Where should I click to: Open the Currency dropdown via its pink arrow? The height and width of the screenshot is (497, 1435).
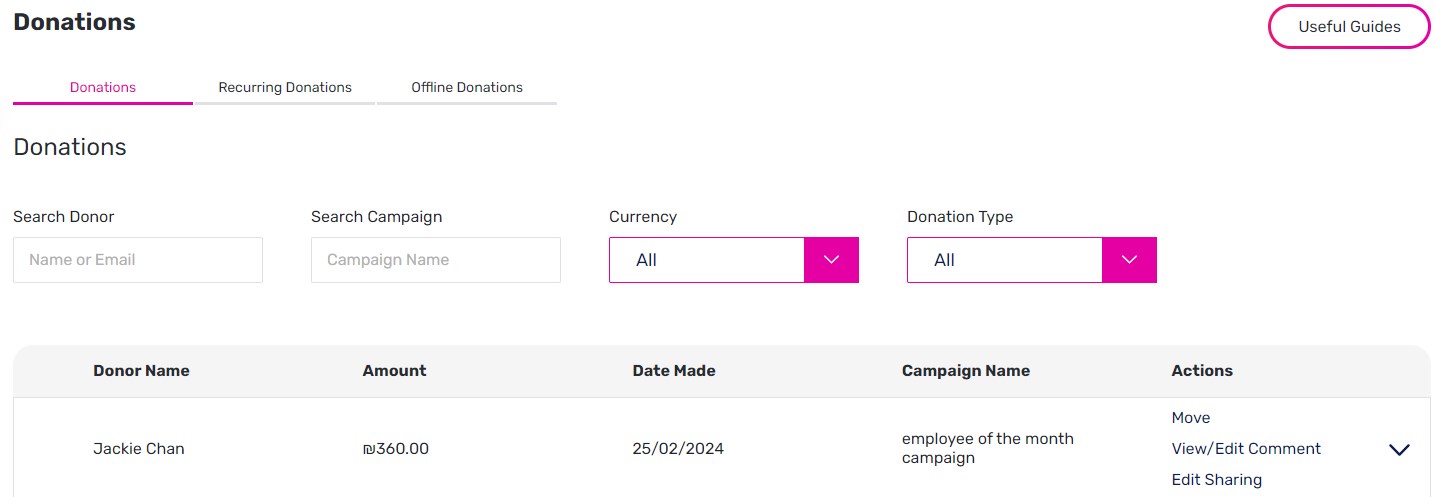[x=831, y=260]
